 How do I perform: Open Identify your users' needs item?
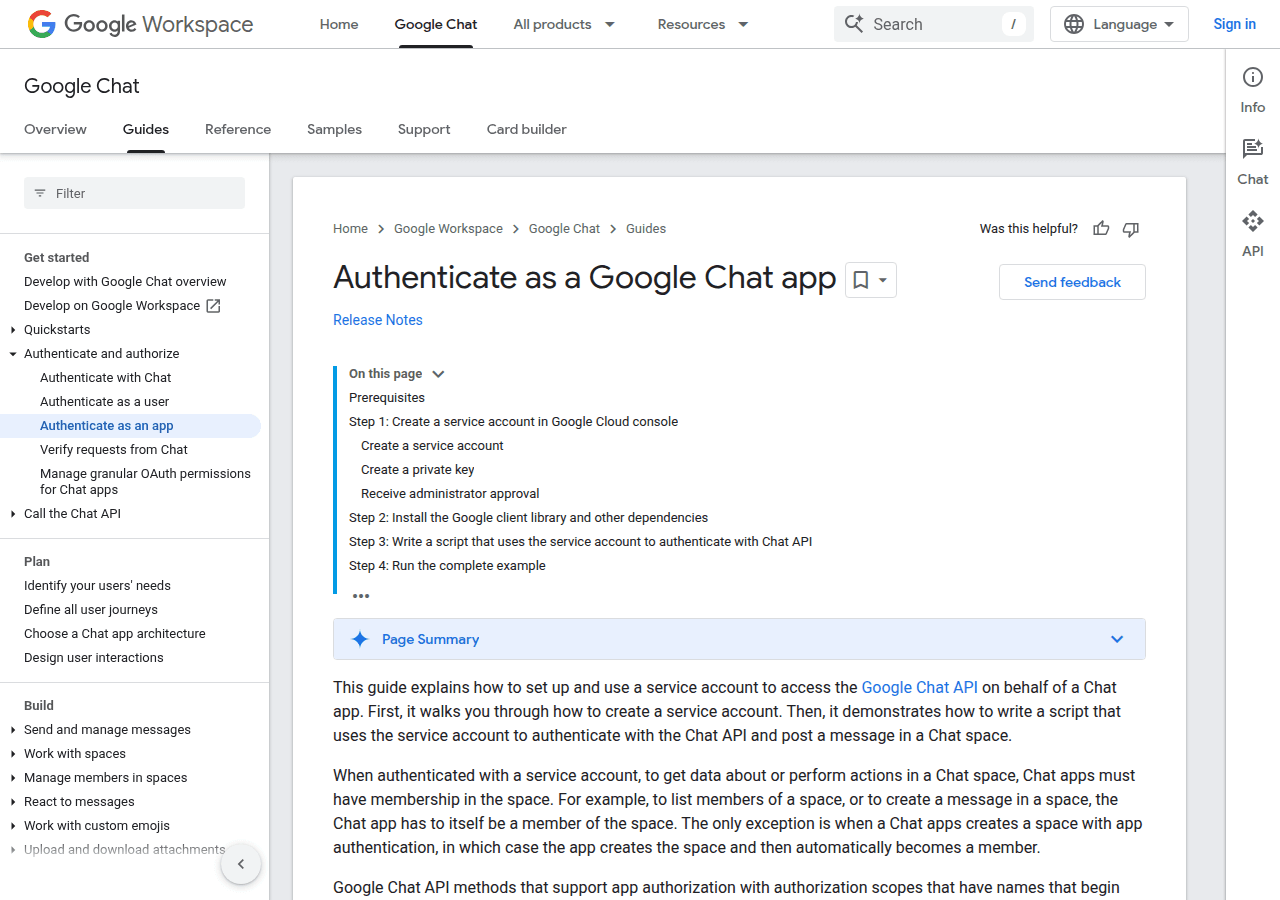(97, 586)
